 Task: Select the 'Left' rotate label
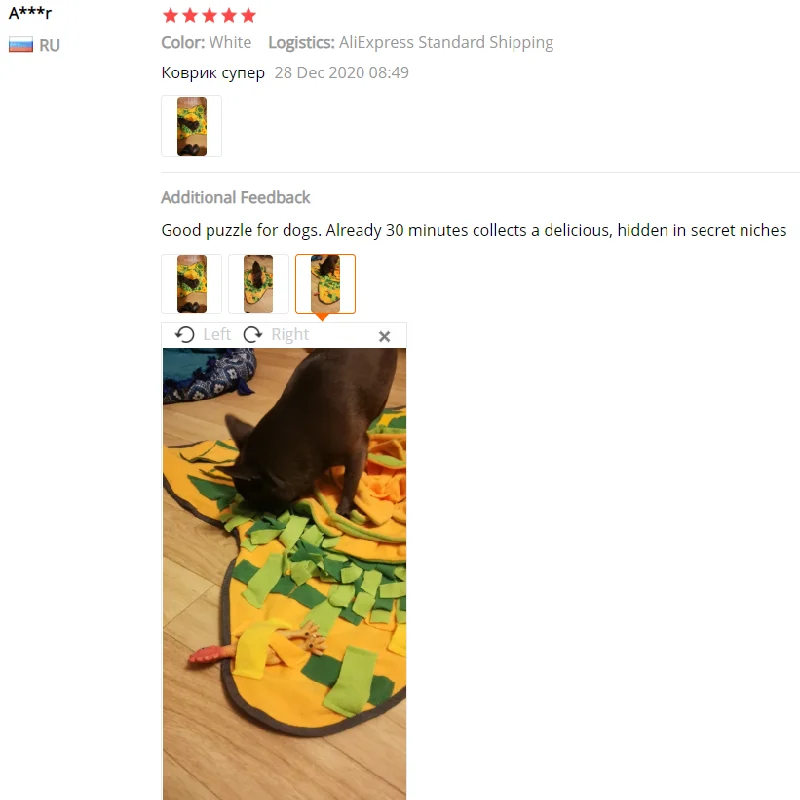(x=217, y=334)
